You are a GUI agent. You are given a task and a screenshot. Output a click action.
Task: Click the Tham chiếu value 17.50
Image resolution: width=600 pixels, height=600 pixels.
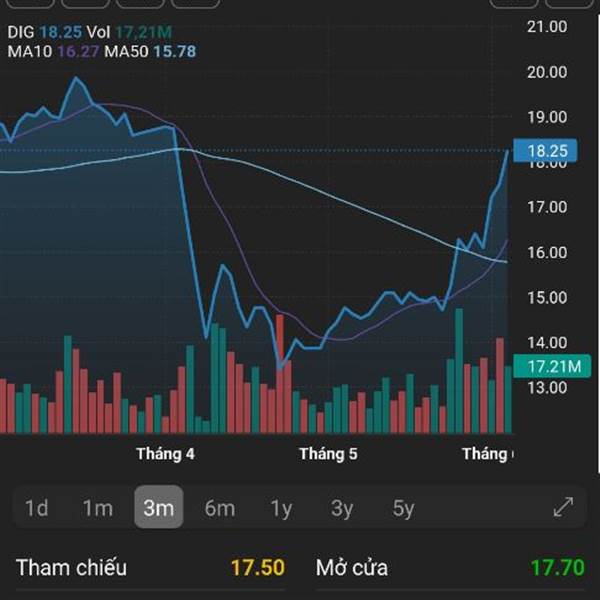click(258, 567)
